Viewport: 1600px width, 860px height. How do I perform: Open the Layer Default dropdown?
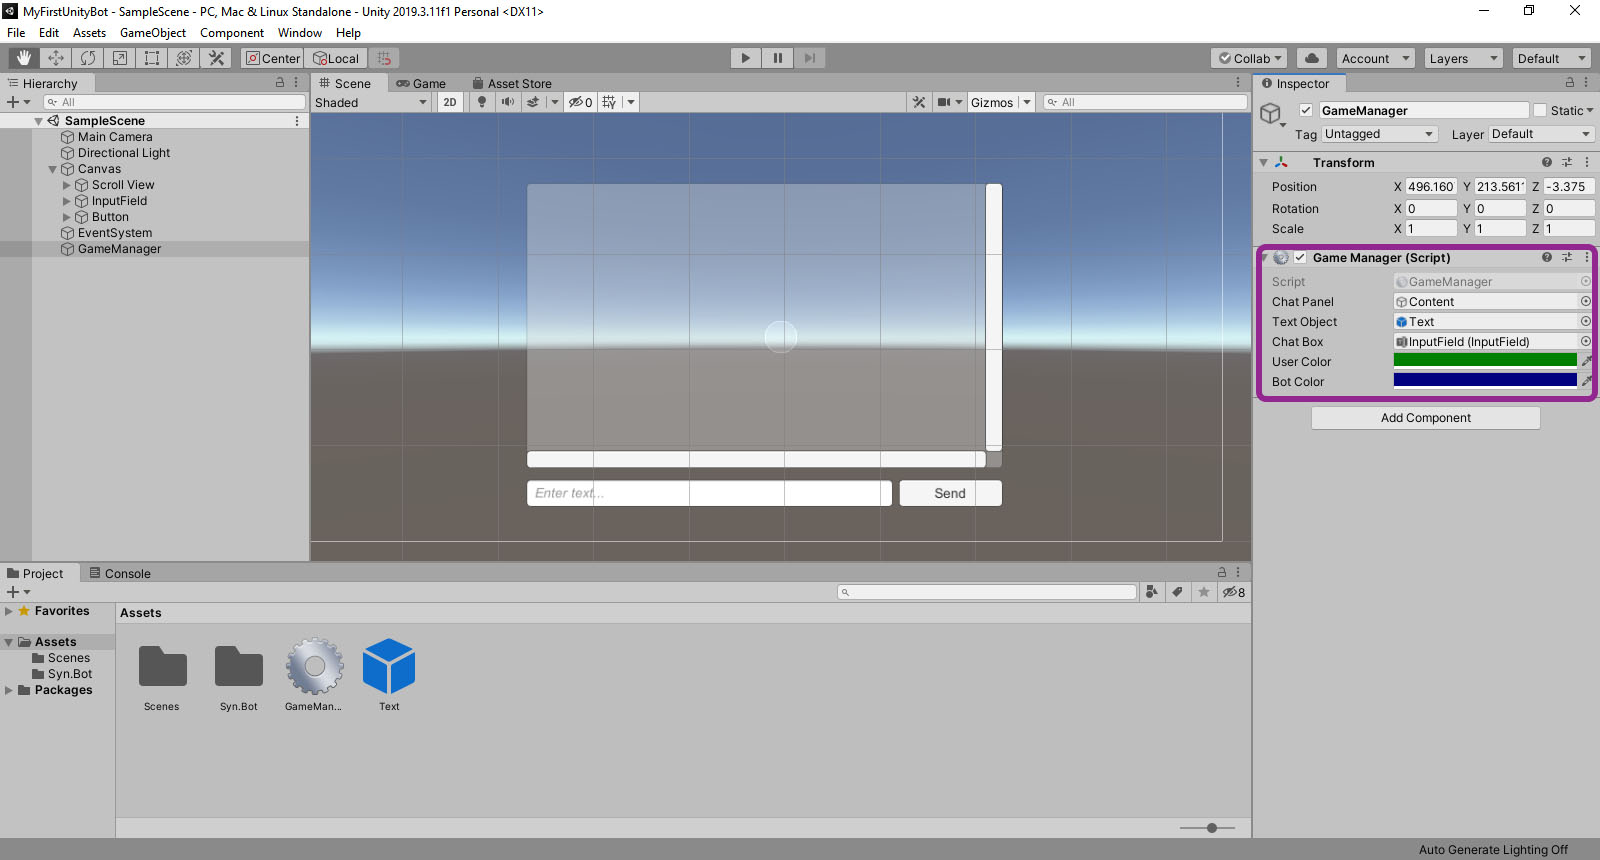[1541, 134]
